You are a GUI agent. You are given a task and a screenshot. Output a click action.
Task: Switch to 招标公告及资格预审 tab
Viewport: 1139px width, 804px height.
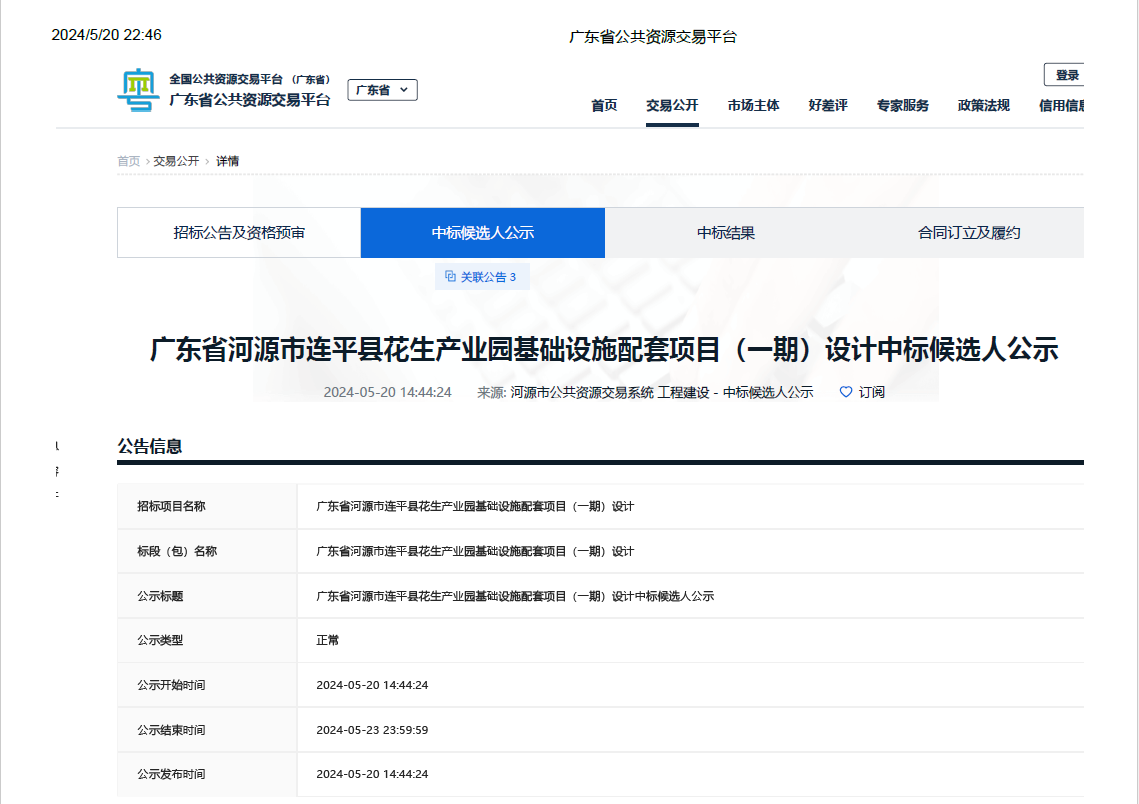pos(239,233)
